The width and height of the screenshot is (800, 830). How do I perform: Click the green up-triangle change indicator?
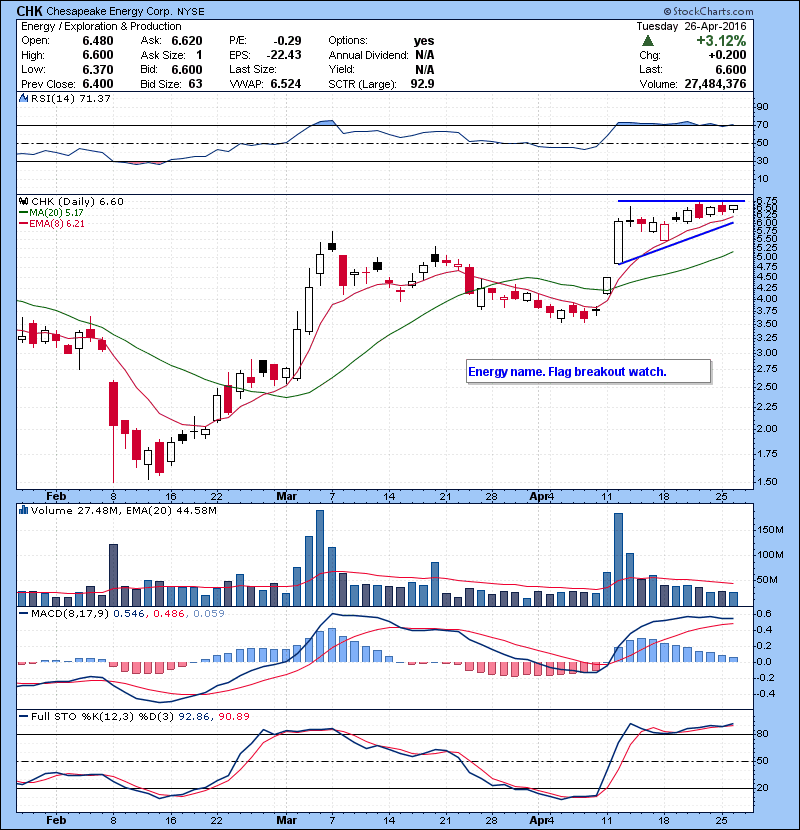click(648, 41)
